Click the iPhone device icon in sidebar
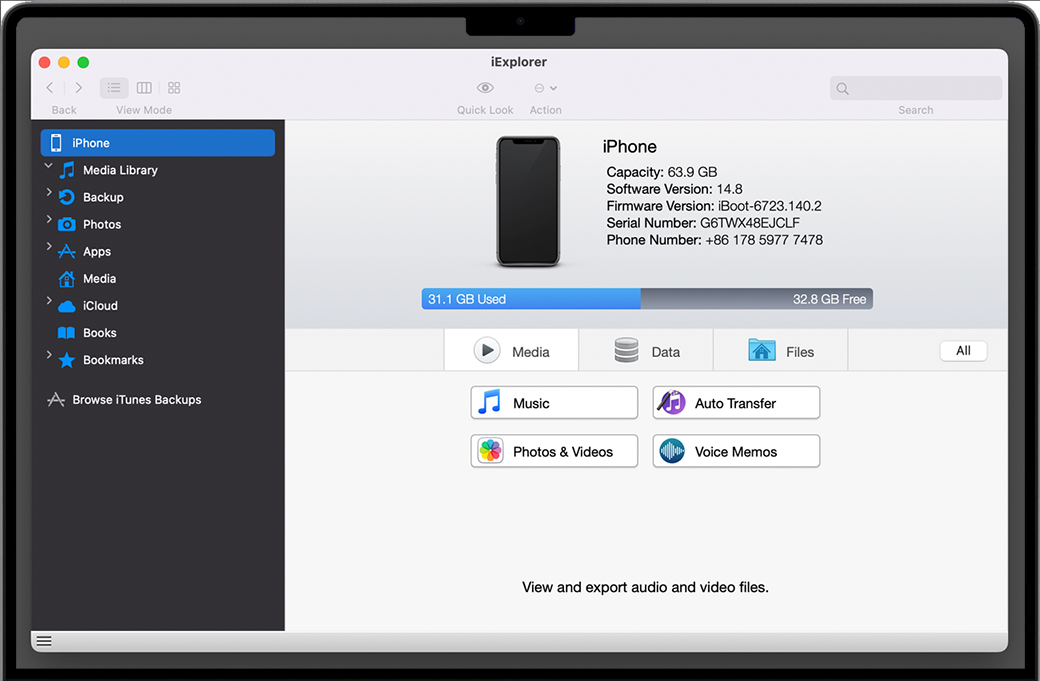 56,143
